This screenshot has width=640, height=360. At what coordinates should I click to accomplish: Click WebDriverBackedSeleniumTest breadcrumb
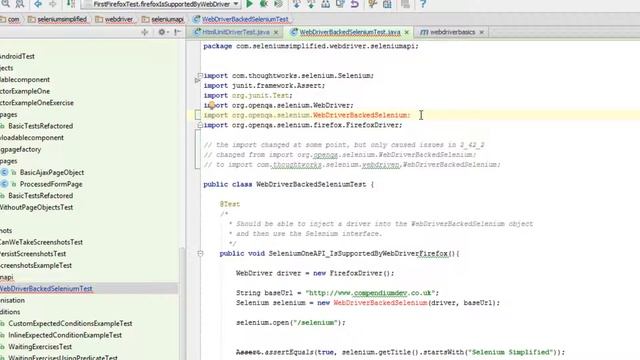[x=241, y=19]
